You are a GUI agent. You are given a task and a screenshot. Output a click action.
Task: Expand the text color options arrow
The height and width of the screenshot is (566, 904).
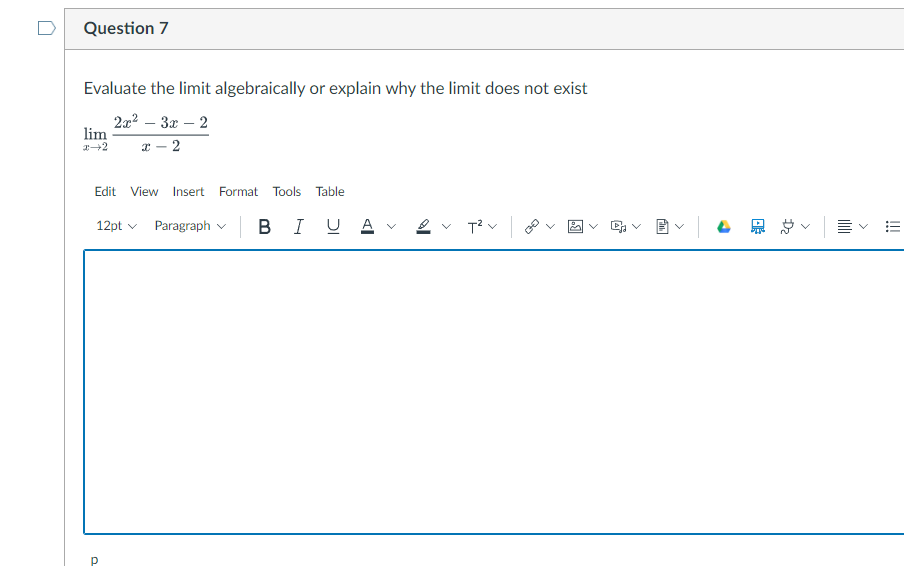pyautogui.click(x=391, y=227)
